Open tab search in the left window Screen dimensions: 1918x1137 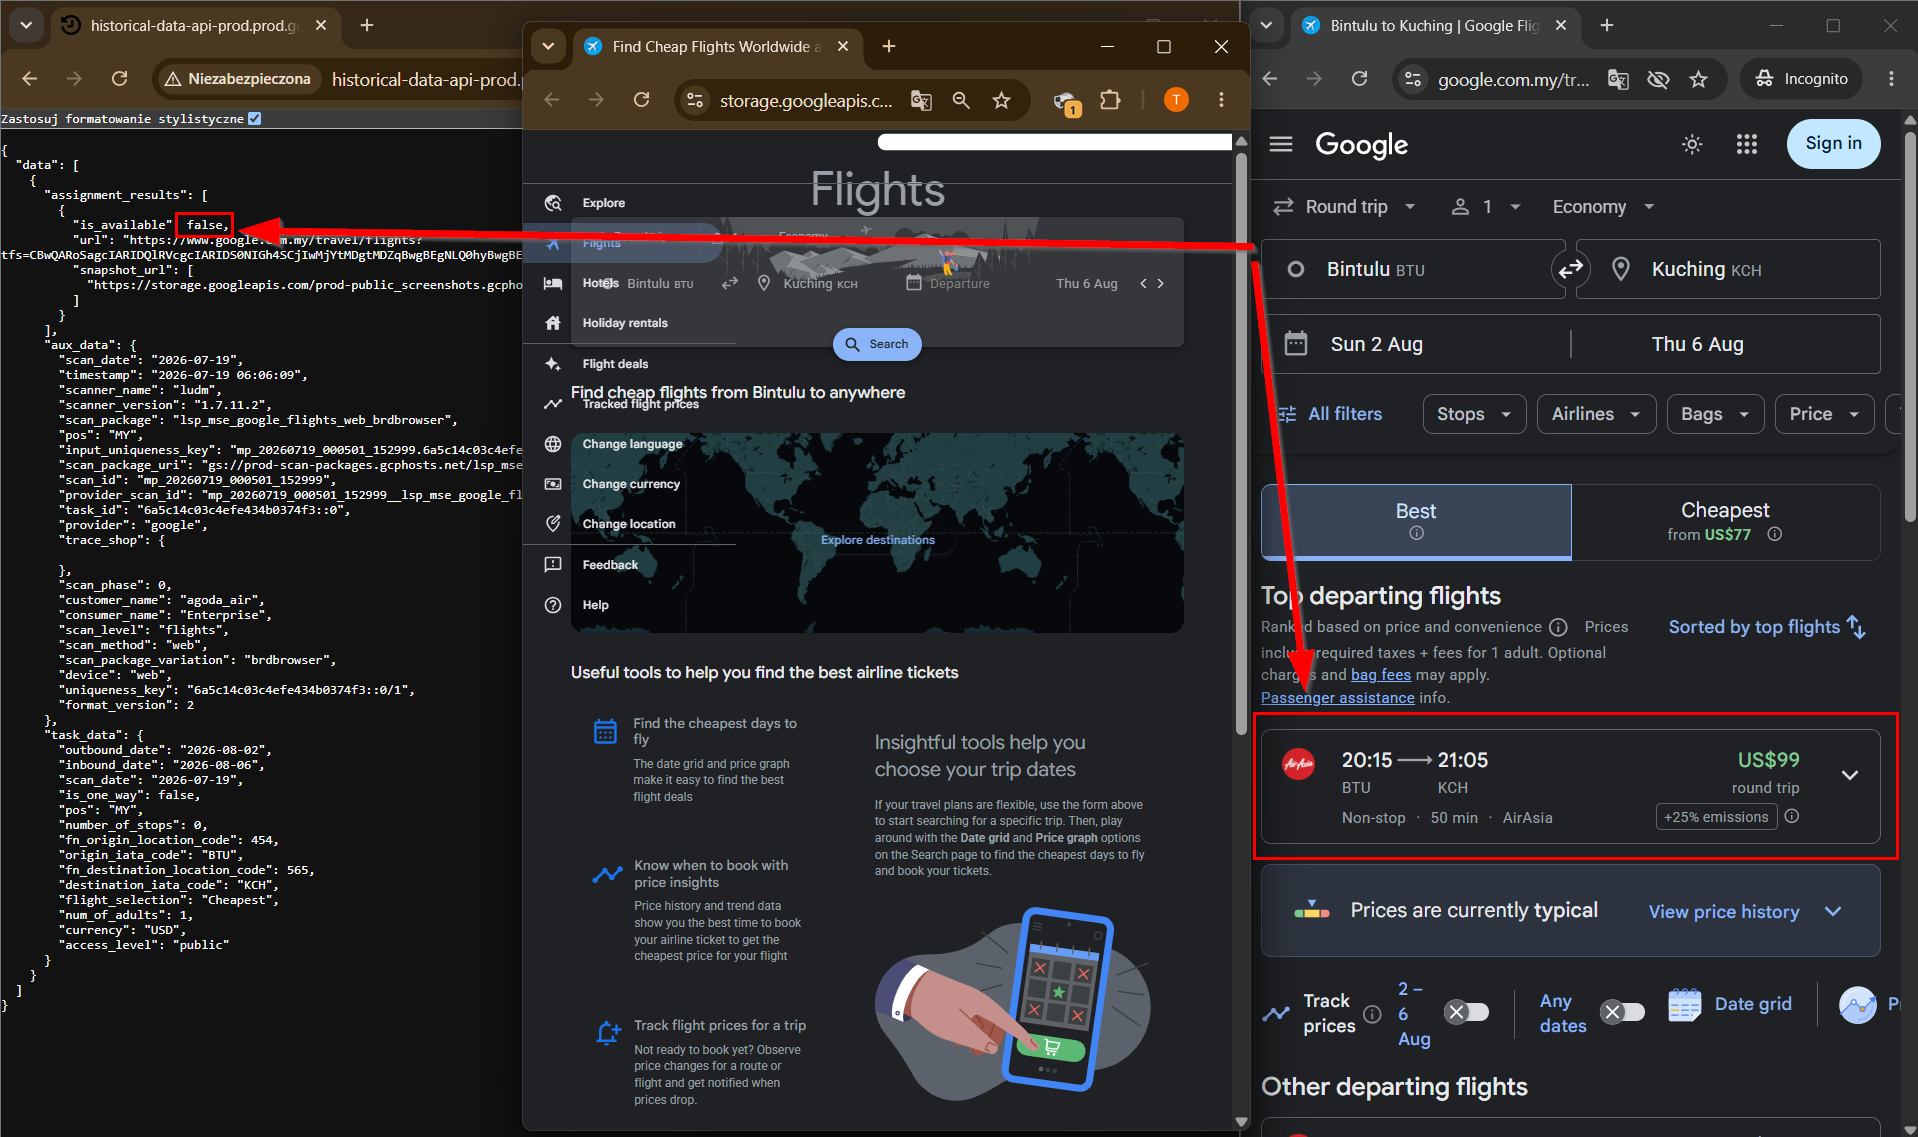point(26,25)
